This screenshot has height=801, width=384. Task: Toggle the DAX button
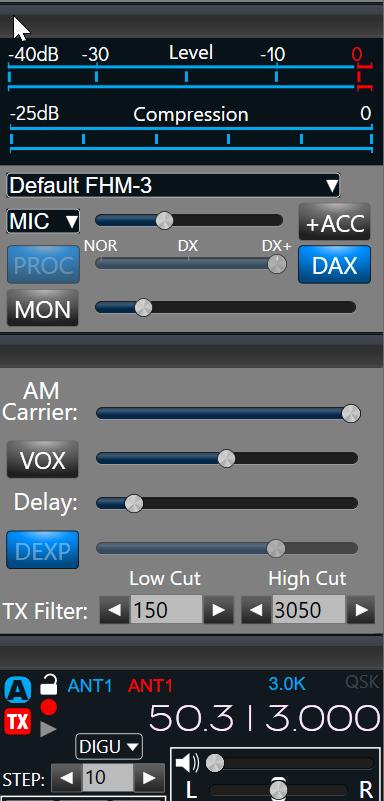point(334,265)
